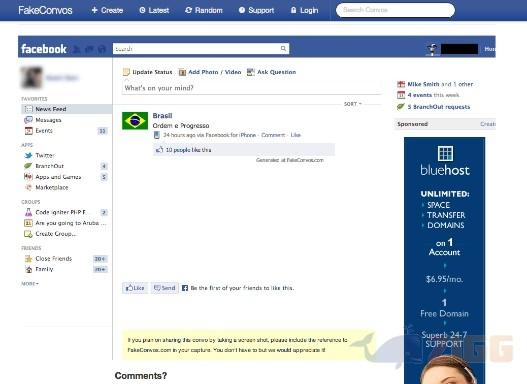Click the Like link under the Brasil post

click(x=295, y=135)
